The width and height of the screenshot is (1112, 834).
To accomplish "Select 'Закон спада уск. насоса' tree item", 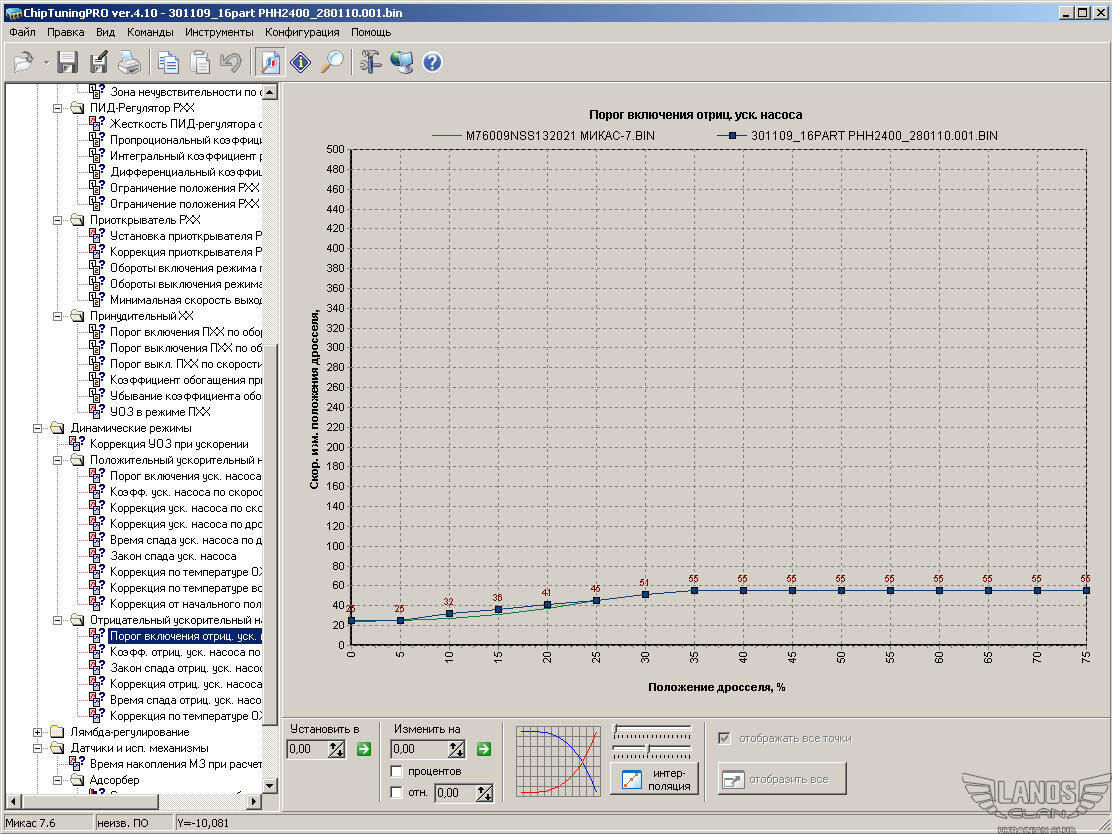I will pos(172,556).
